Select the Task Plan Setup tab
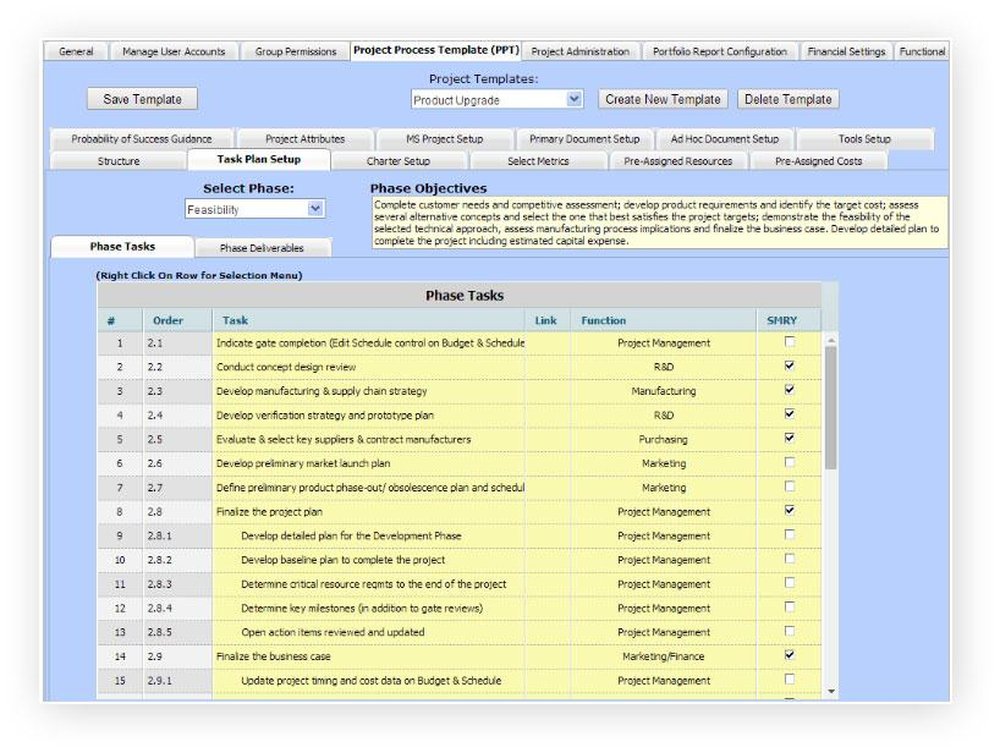The width and height of the screenshot is (1000, 753). [x=258, y=159]
